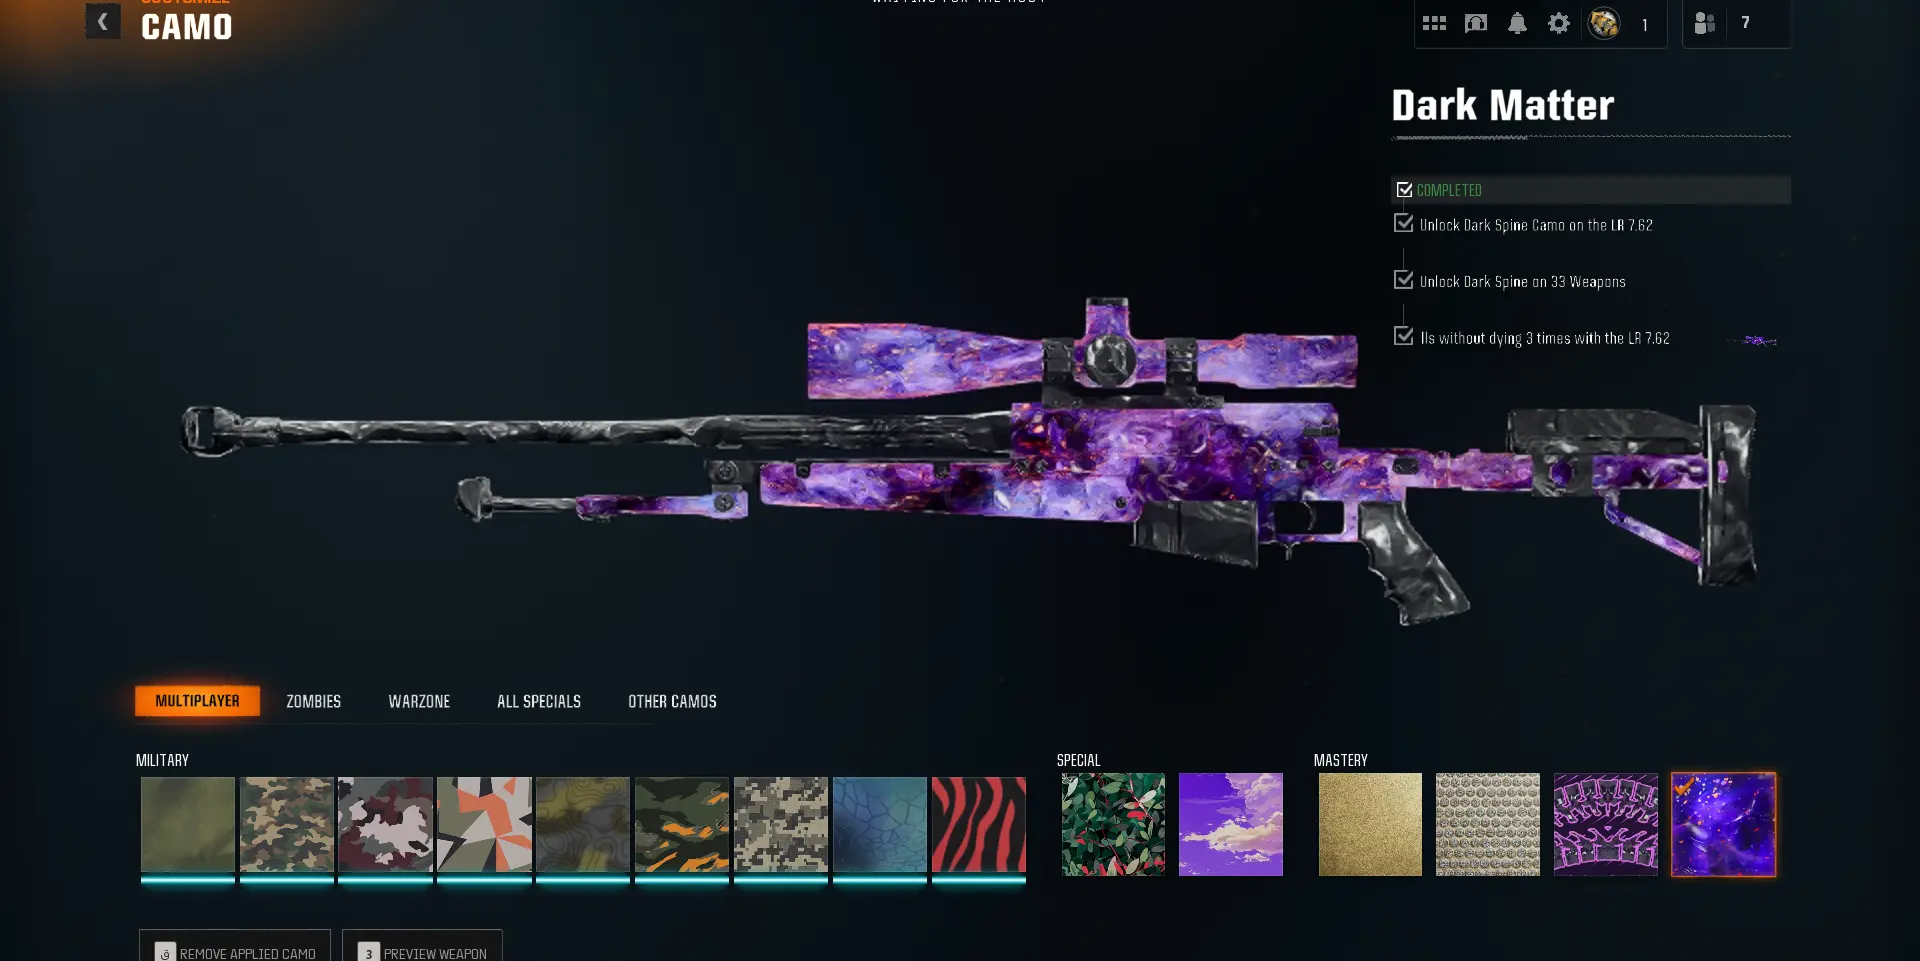This screenshot has width=1920, height=961.
Task: Click Remove Applied Camo button
Action: click(235, 947)
